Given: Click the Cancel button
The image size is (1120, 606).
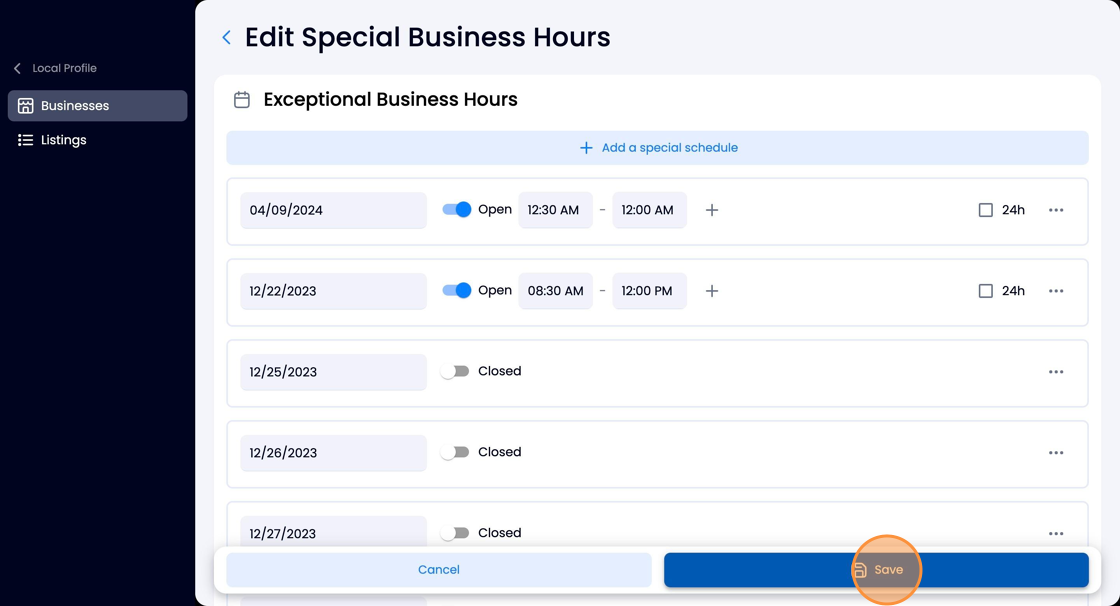Looking at the screenshot, I should click(439, 570).
